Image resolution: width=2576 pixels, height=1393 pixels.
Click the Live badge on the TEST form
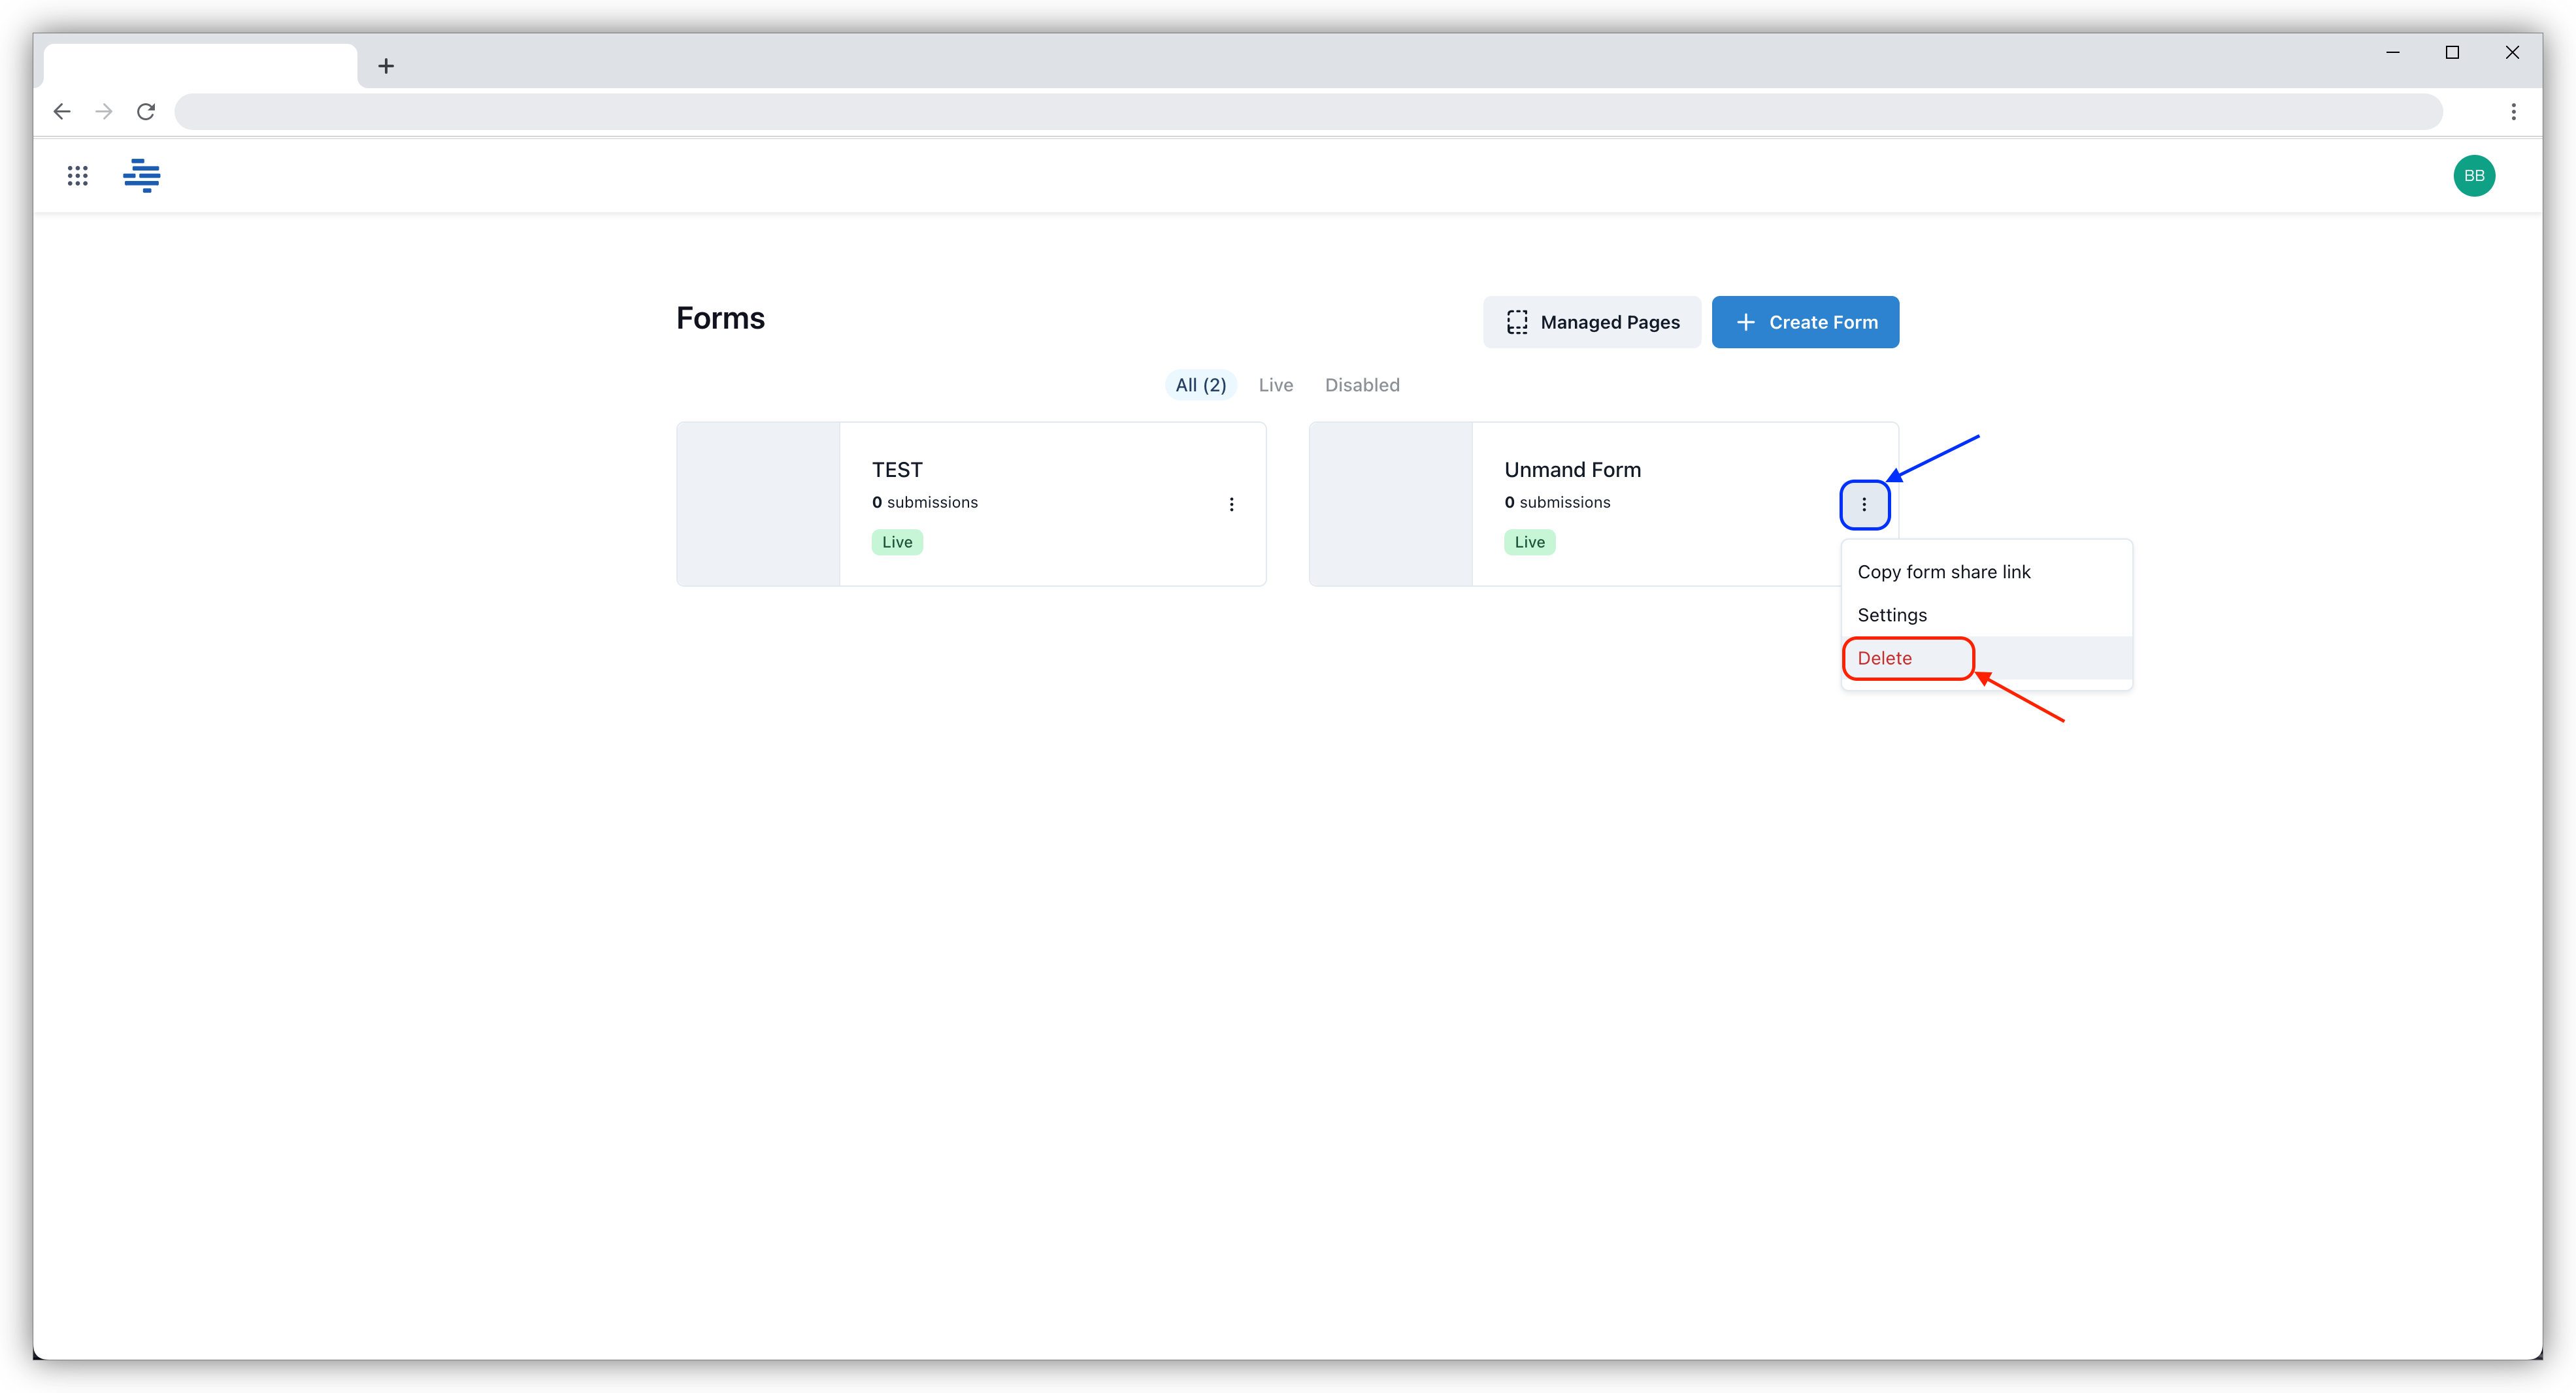click(x=896, y=541)
